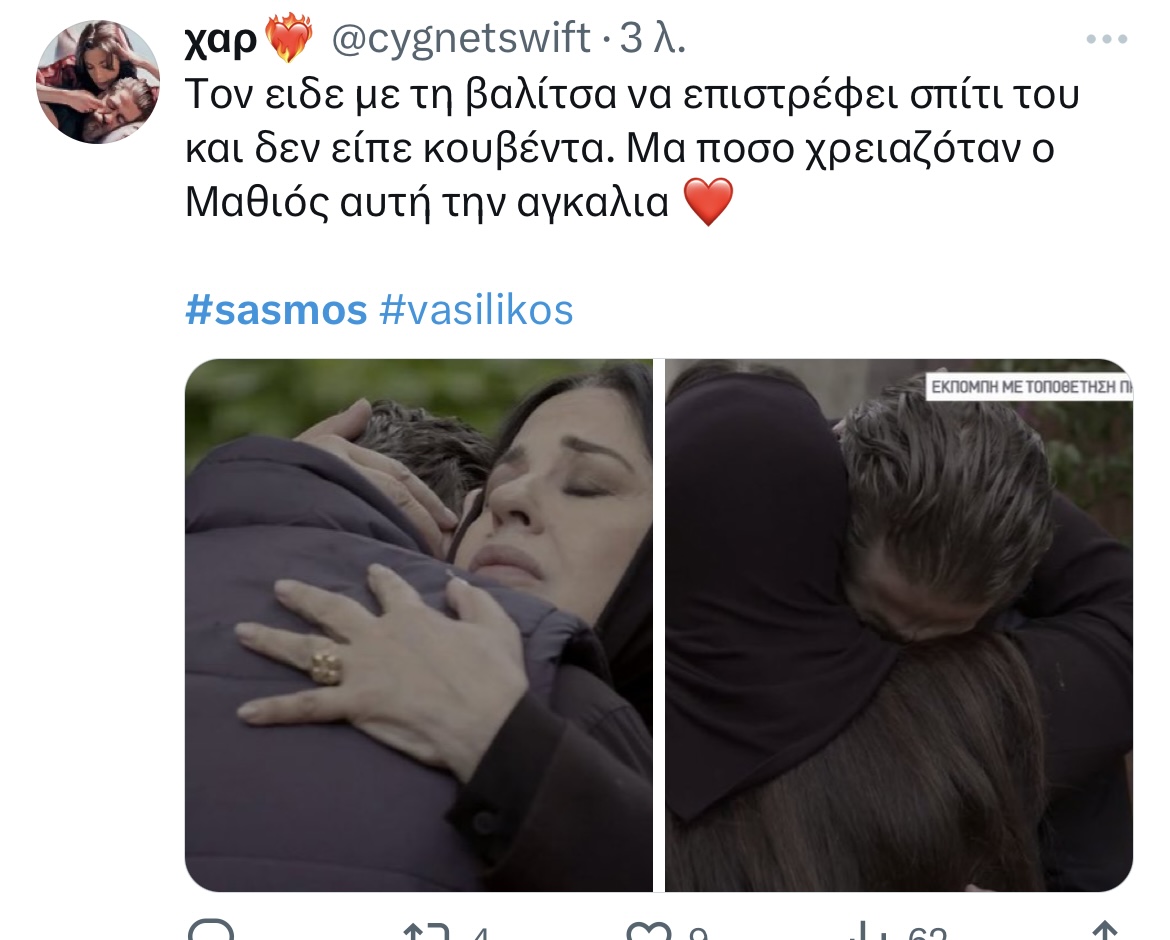This screenshot has width=1170, height=940.
Task: Click the tweet text about Μαθιός
Action: click(x=633, y=148)
